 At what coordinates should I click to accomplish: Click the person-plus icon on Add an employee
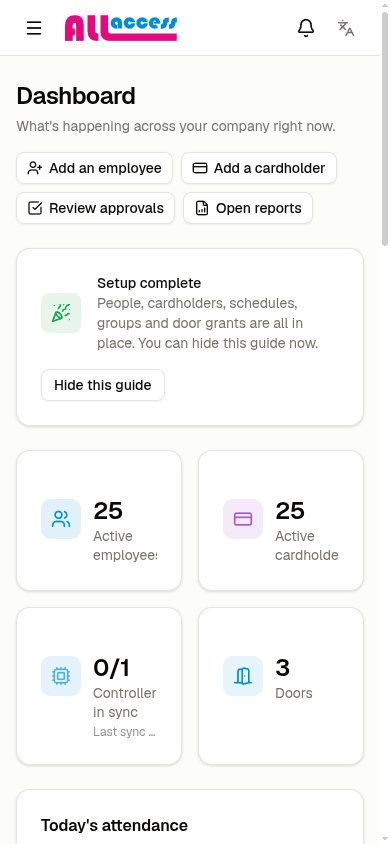coord(35,168)
